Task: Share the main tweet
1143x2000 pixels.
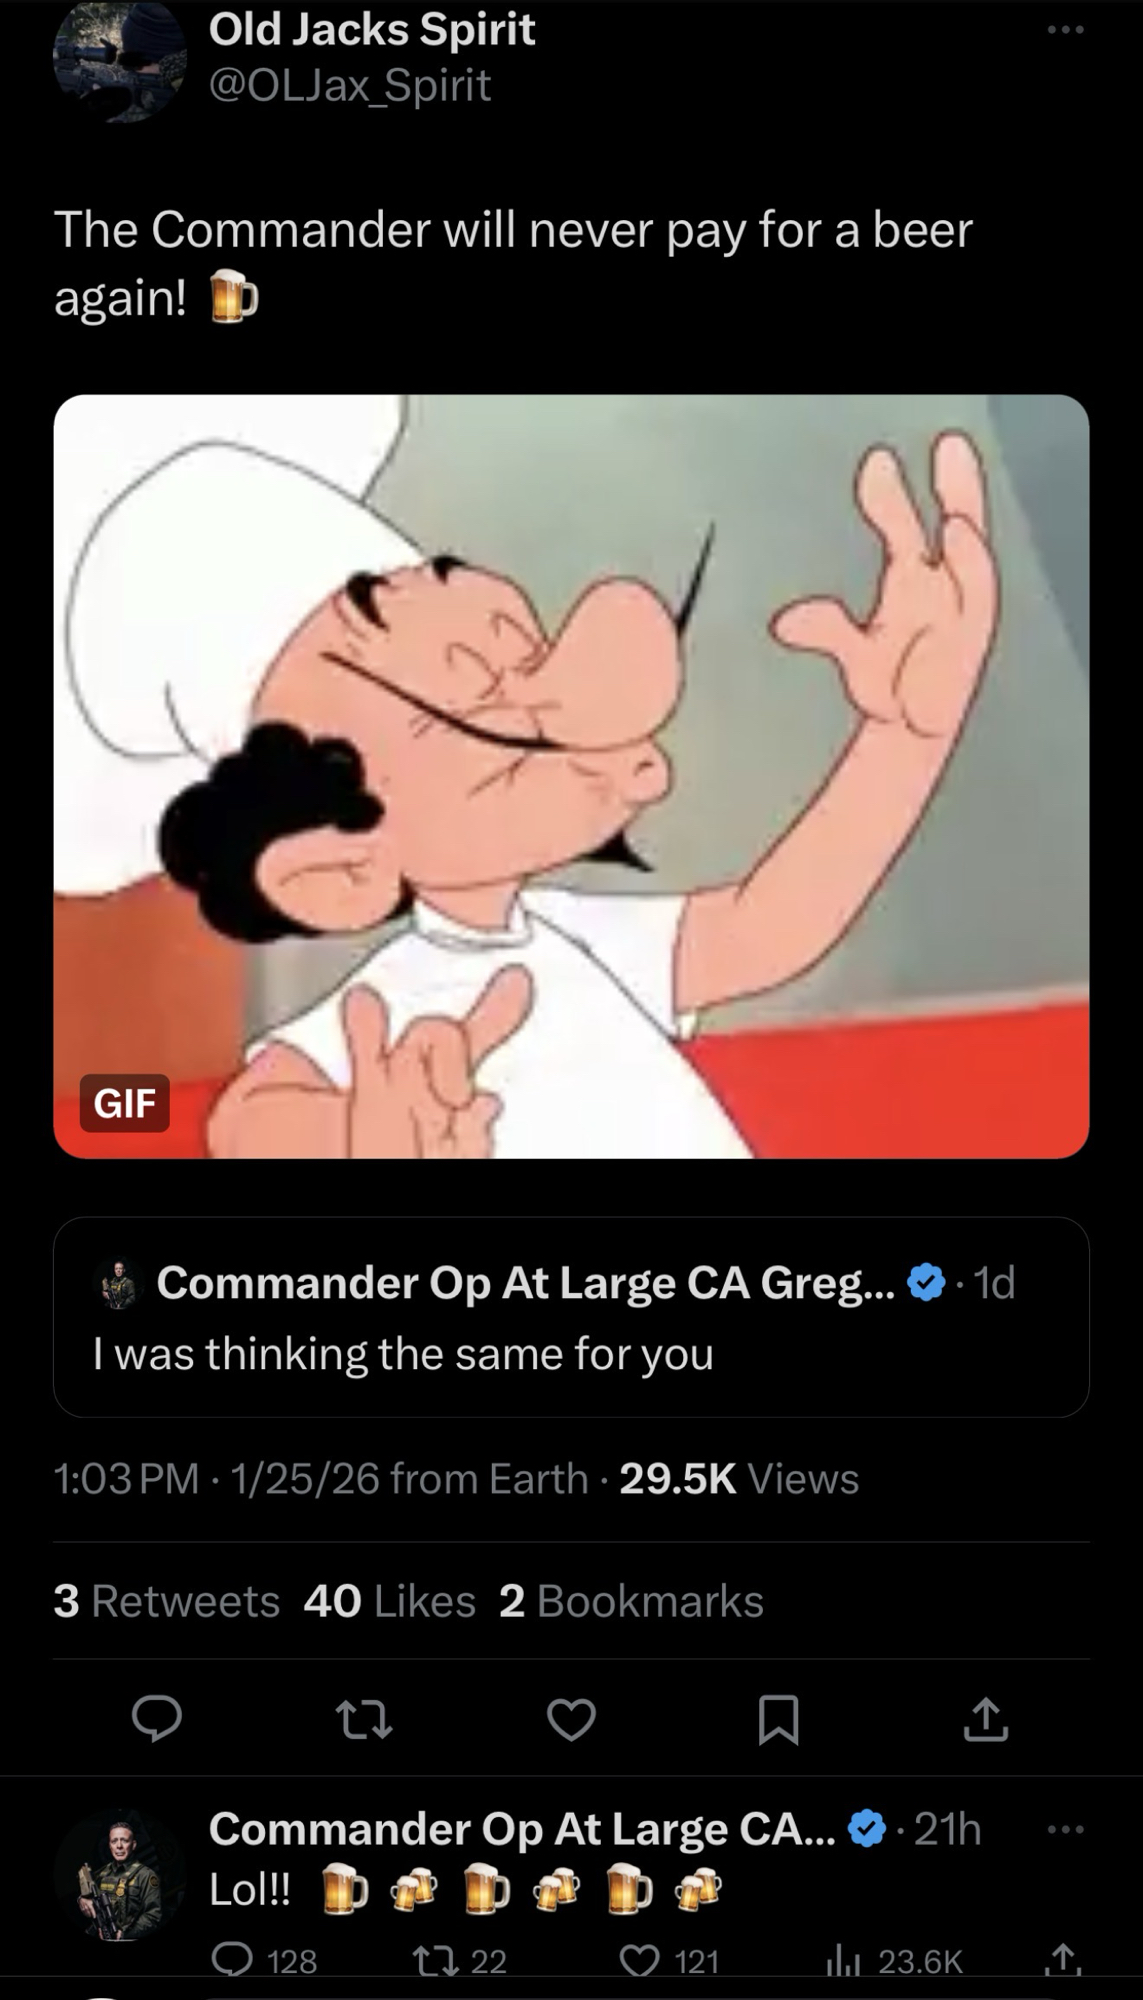Action: (x=986, y=1719)
